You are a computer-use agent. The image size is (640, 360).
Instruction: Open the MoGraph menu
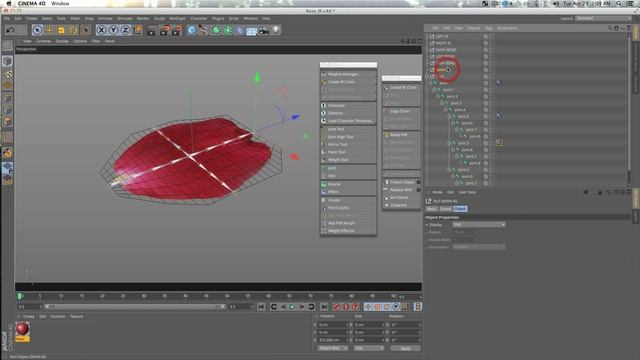(177, 18)
